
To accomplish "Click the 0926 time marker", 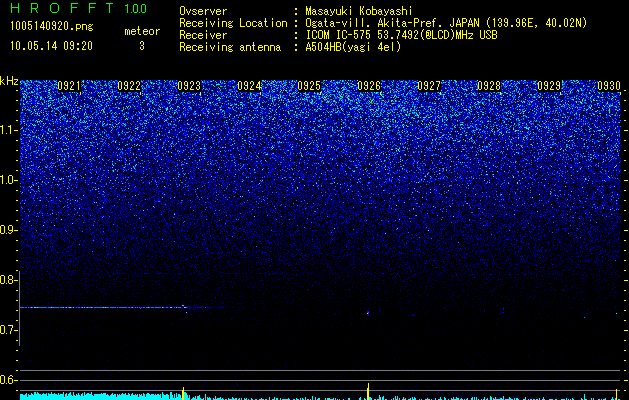I will (x=369, y=86).
